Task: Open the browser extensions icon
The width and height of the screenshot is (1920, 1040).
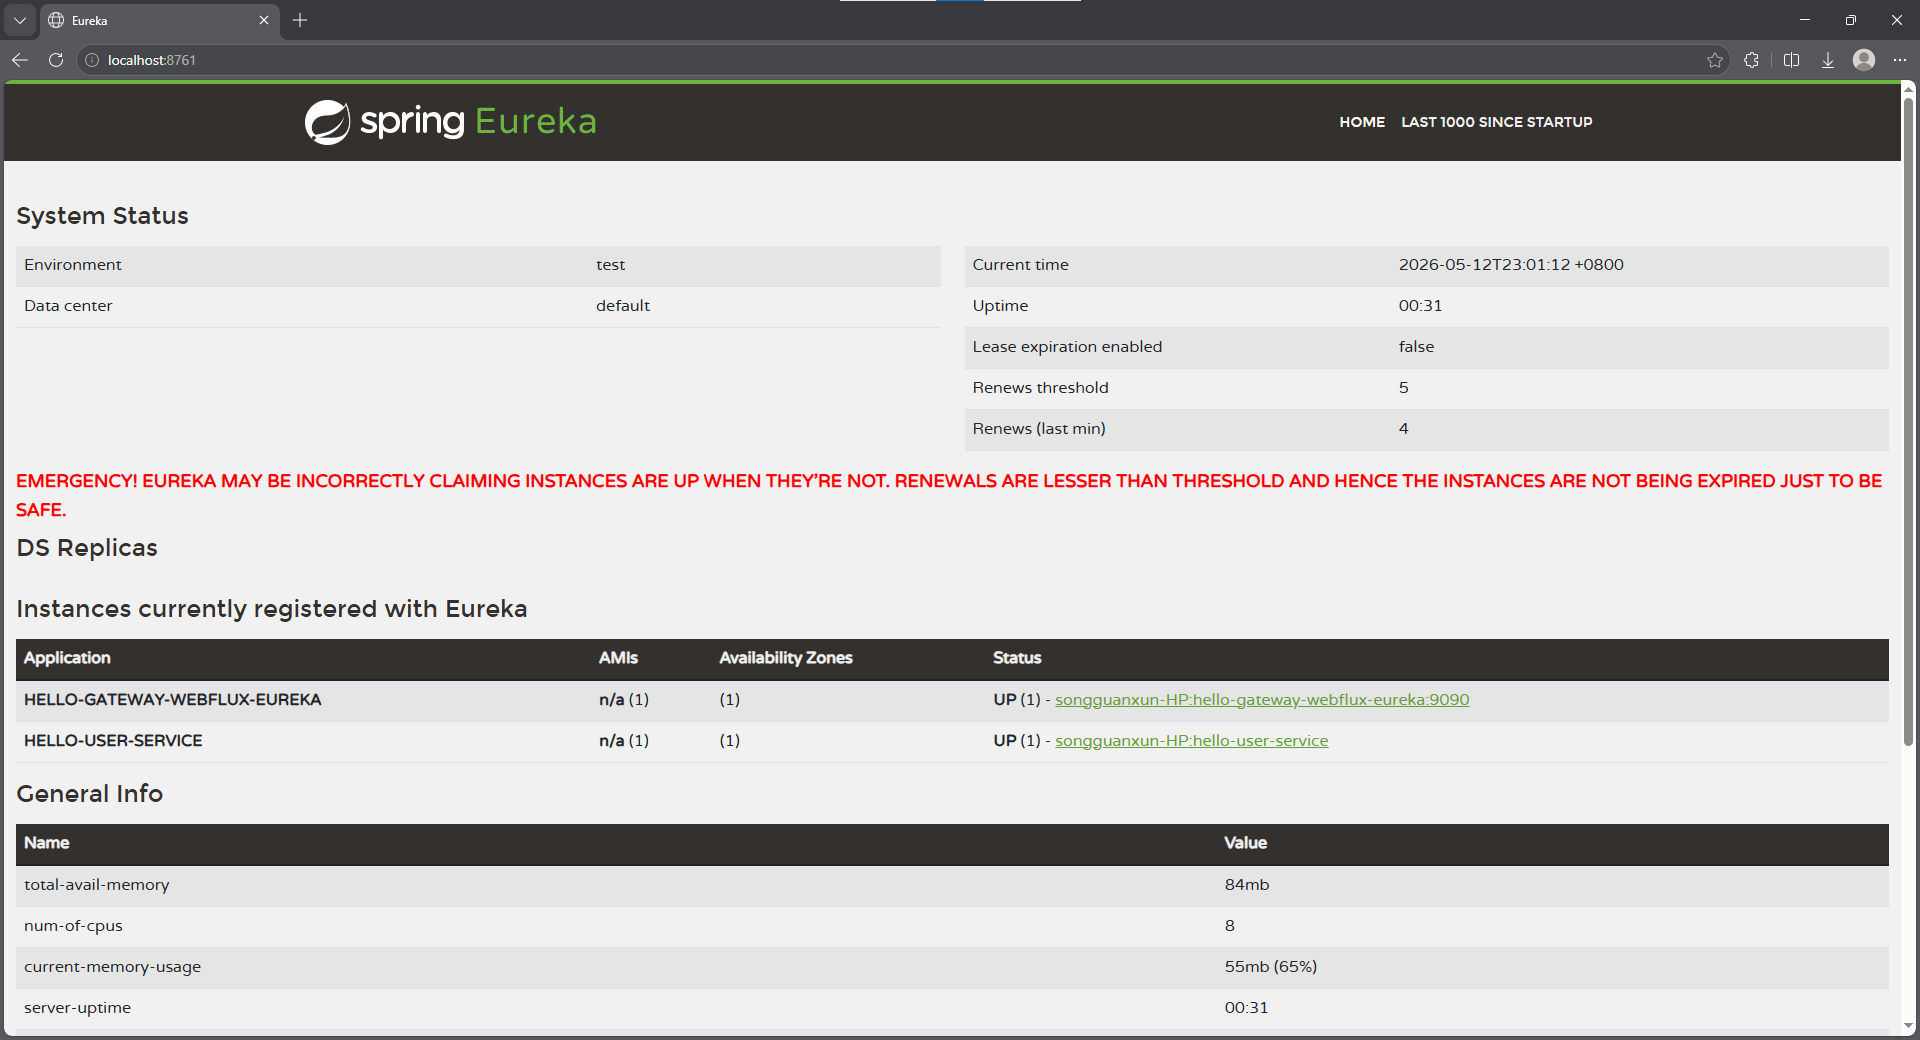Action: [x=1751, y=60]
